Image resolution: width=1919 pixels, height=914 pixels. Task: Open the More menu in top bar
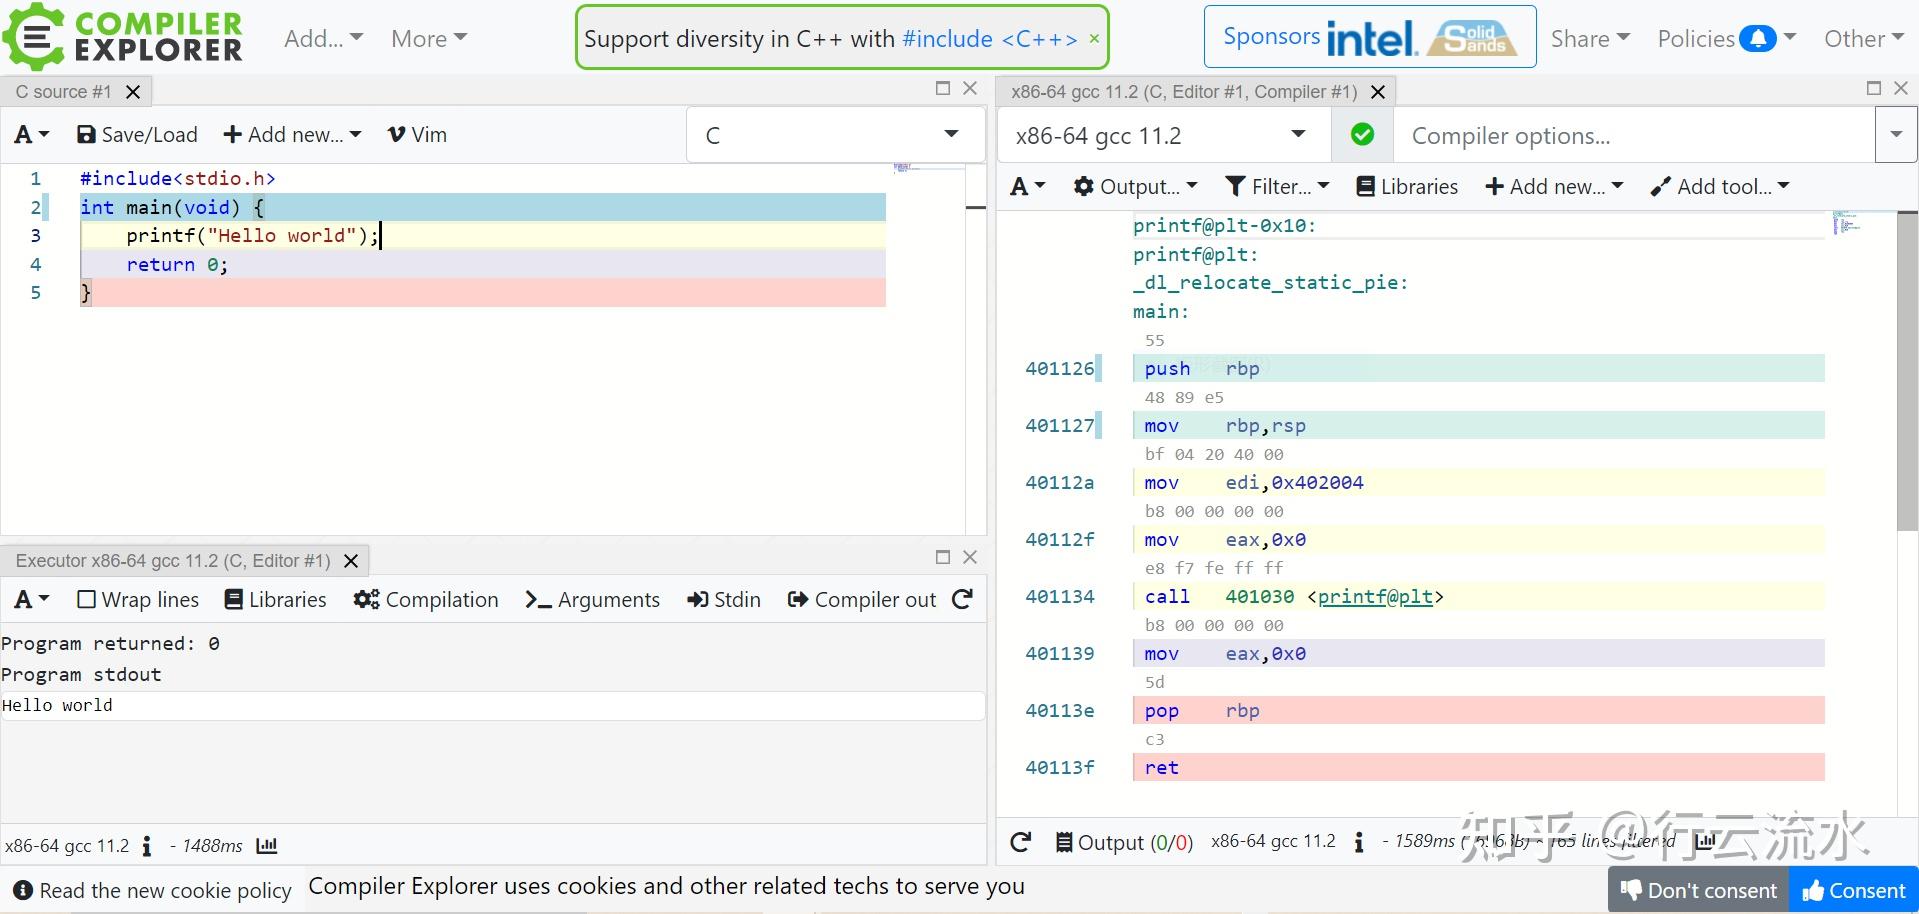coord(428,39)
